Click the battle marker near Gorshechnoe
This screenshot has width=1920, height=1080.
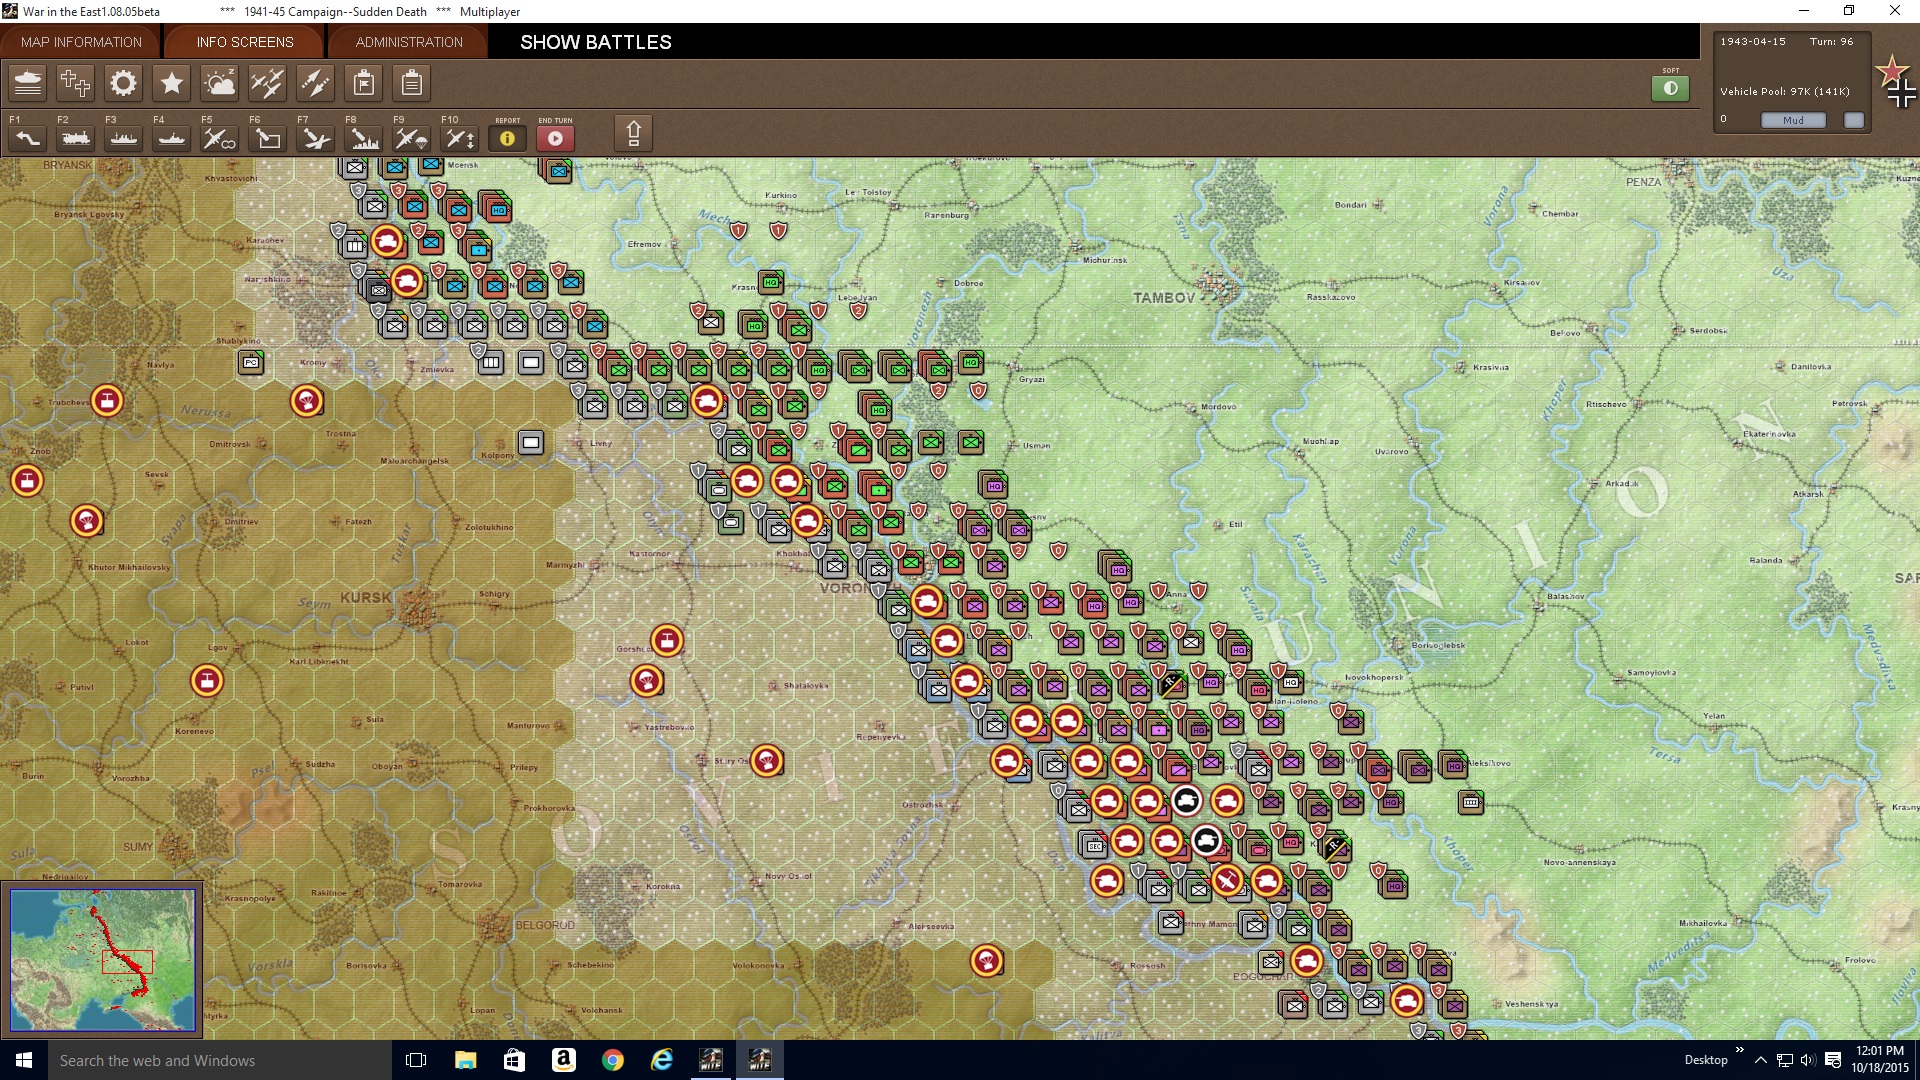click(667, 641)
